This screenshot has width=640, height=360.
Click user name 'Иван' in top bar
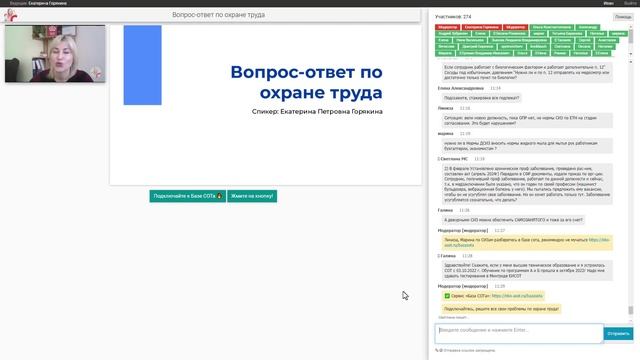click(x=608, y=3)
